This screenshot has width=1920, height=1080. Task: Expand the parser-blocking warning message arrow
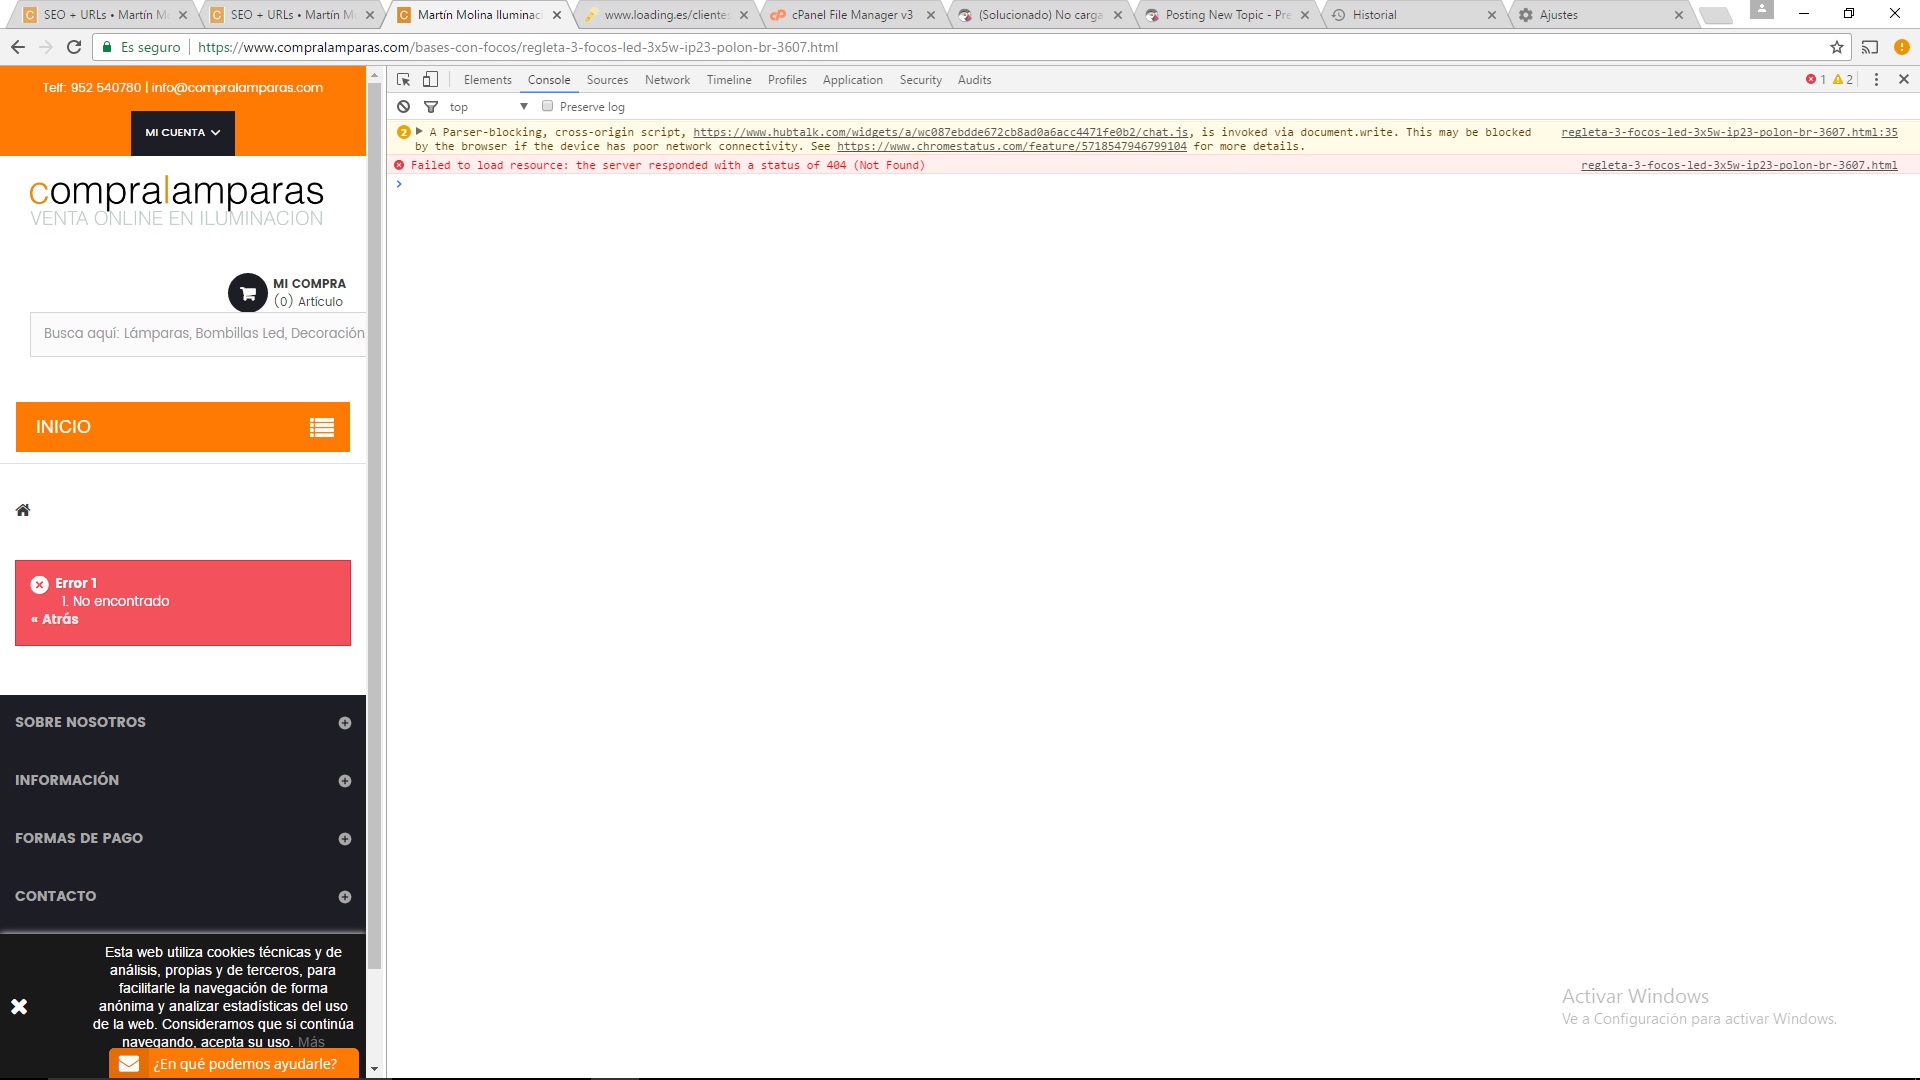point(420,132)
